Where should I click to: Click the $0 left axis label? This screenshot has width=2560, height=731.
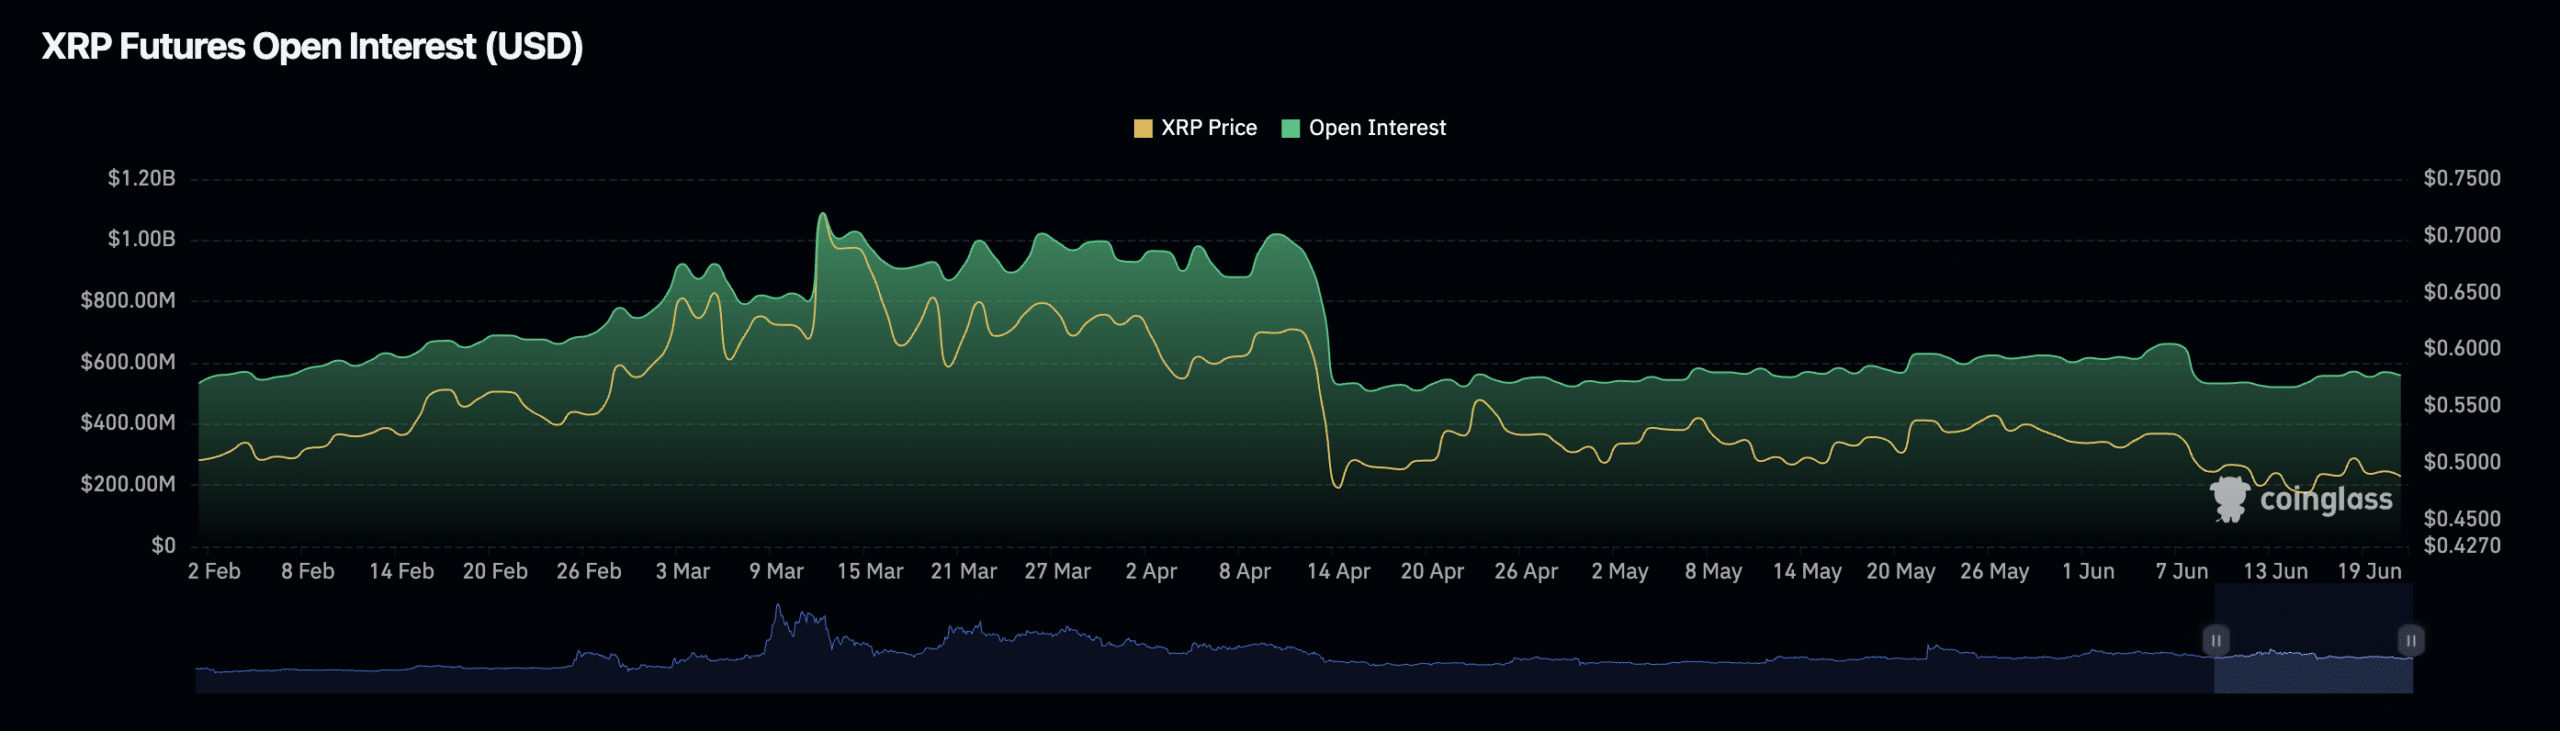[164, 545]
